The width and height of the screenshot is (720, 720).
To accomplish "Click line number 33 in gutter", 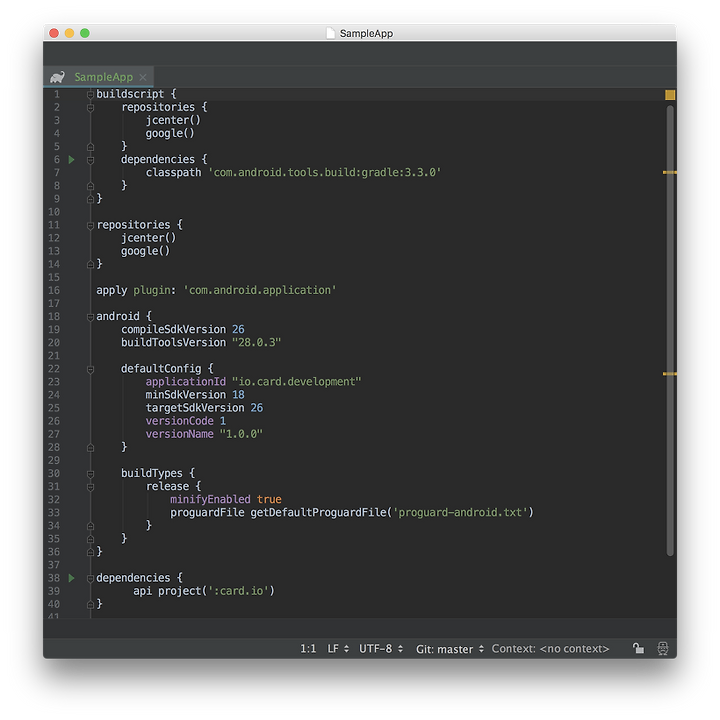I will [x=54, y=513].
